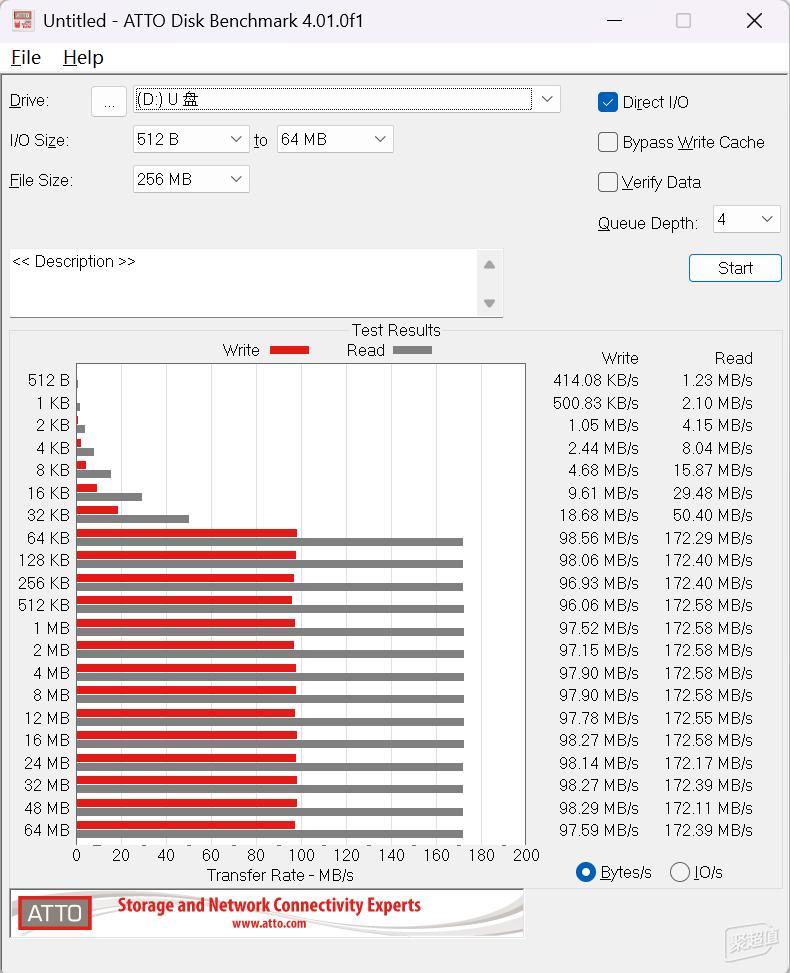Click the description scroll down arrow
The width and height of the screenshot is (790, 973).
489,303
